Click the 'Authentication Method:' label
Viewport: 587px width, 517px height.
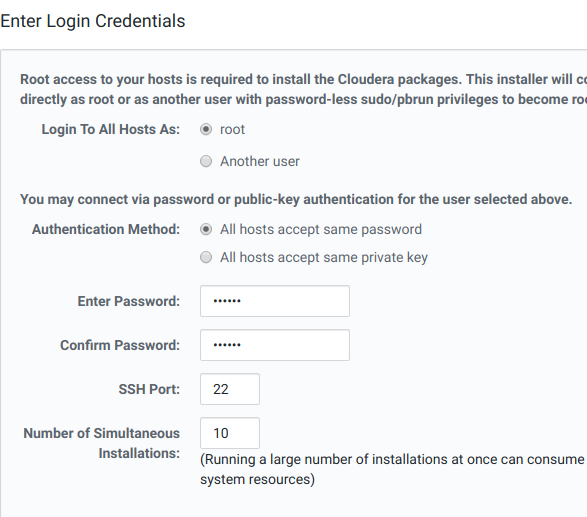point(106,229)
